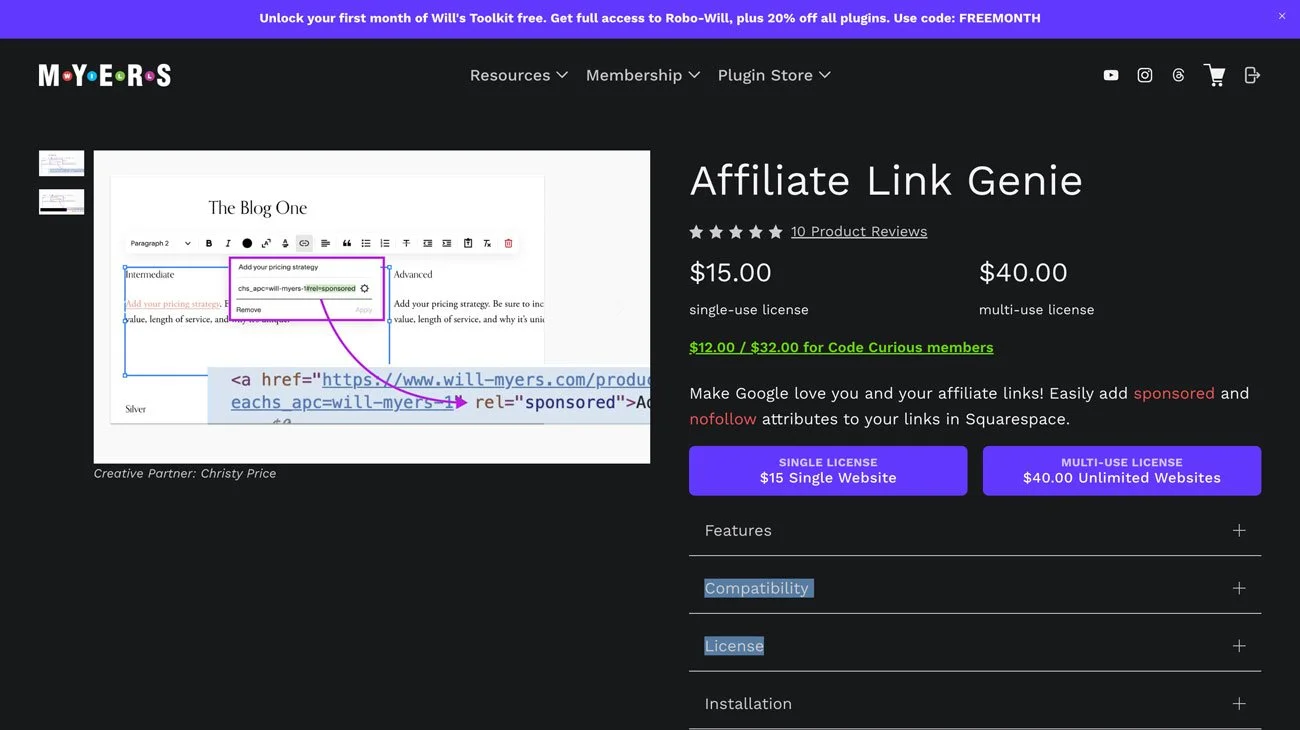Click the $40.00 price text
Screen dimensions: 1300x730
click(x=1023, y=272)
